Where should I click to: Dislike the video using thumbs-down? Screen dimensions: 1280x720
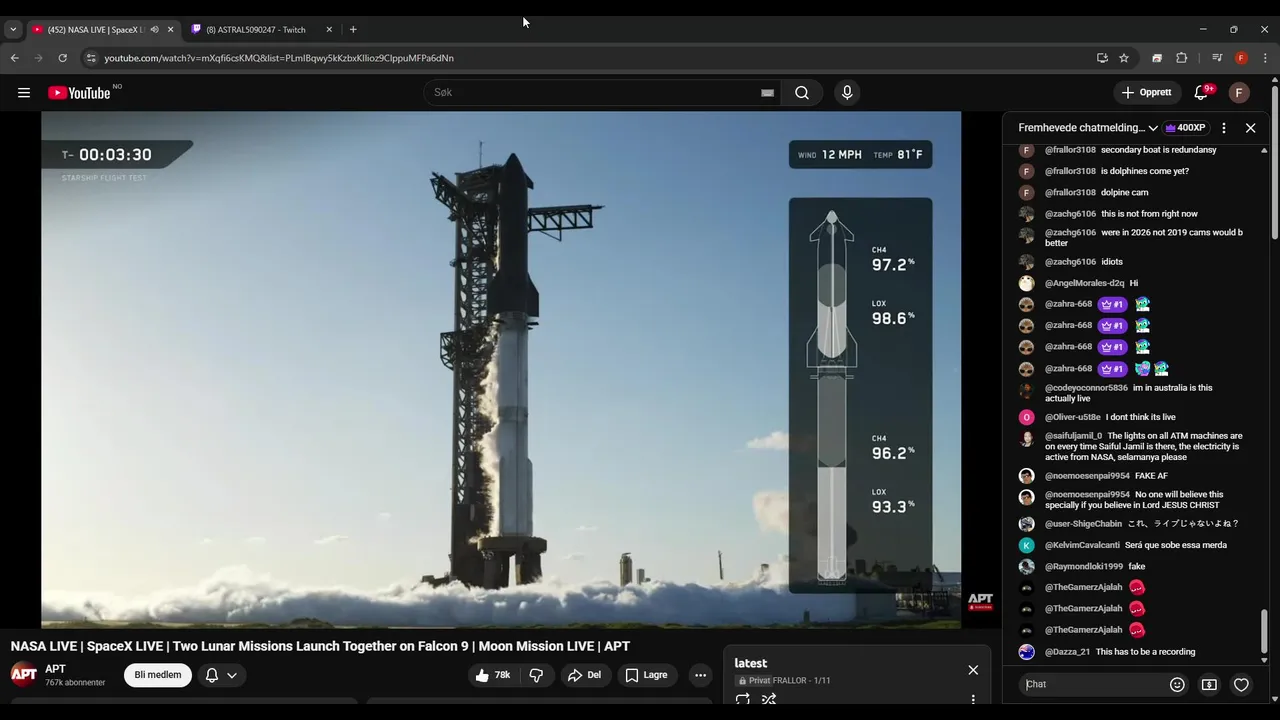coord(536,675)
